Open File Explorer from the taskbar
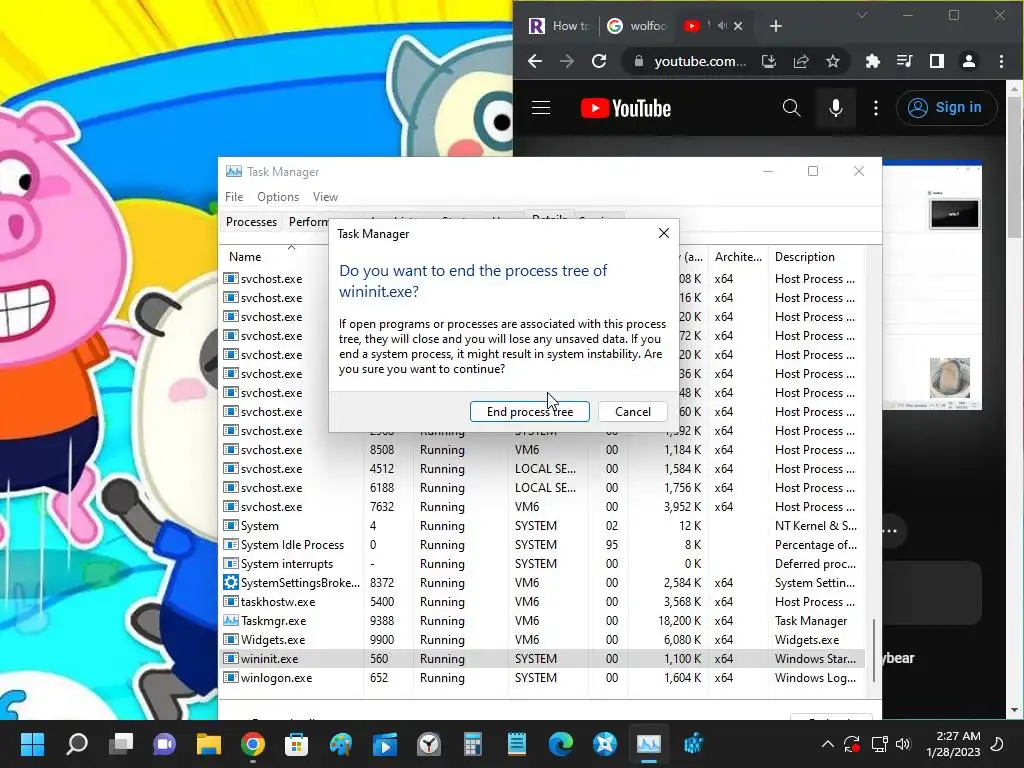The width and height of the screenshot is (1024, 768). (209, 744)
